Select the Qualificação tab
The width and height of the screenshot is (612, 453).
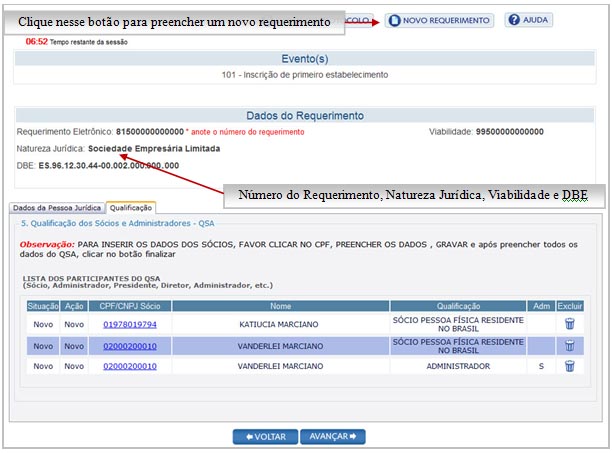tap(131, 206)
